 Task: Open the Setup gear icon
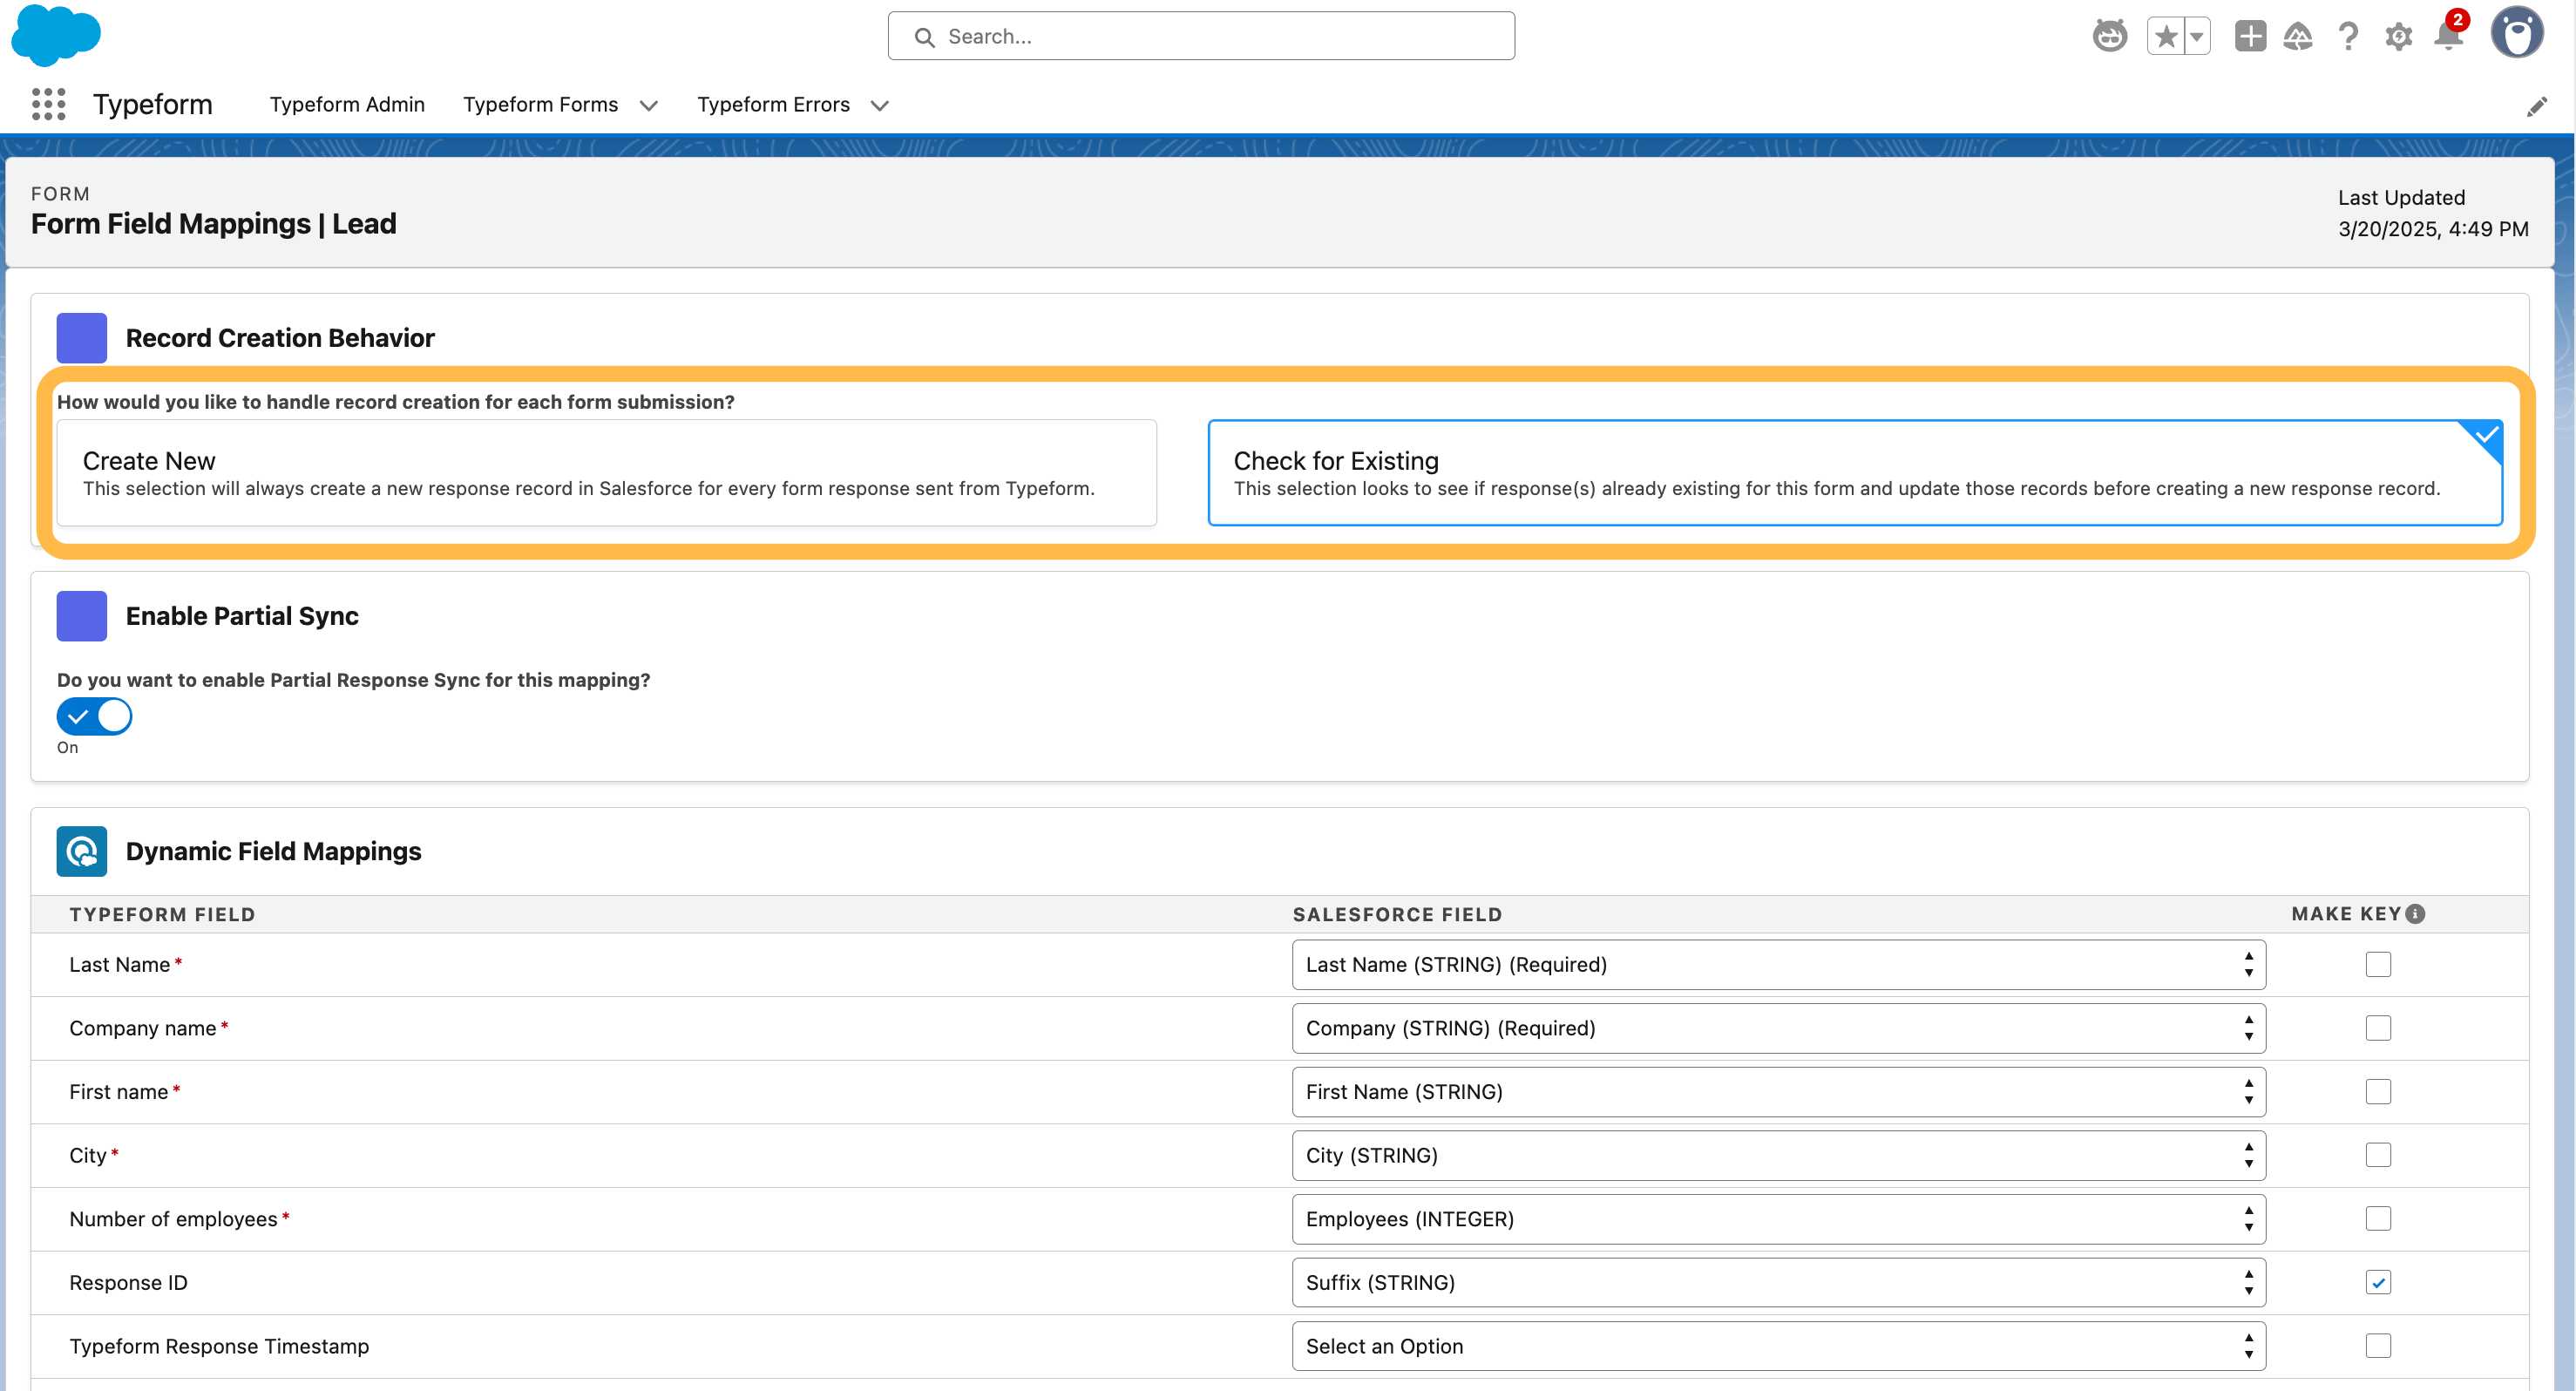point(2398,37)
